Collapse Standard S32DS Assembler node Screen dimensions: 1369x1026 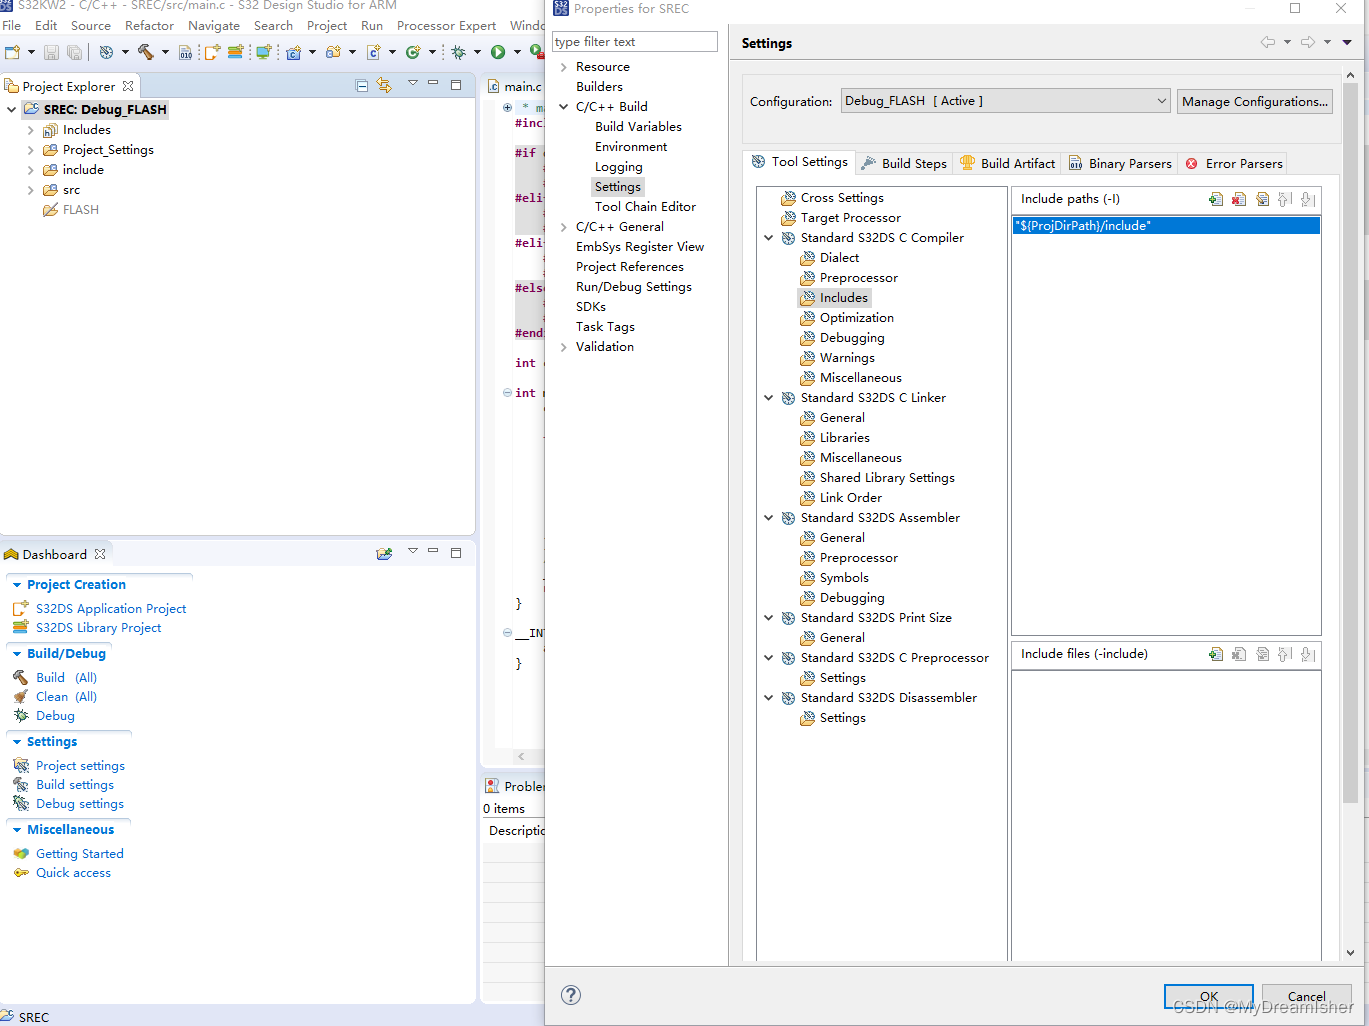(769, 518)
